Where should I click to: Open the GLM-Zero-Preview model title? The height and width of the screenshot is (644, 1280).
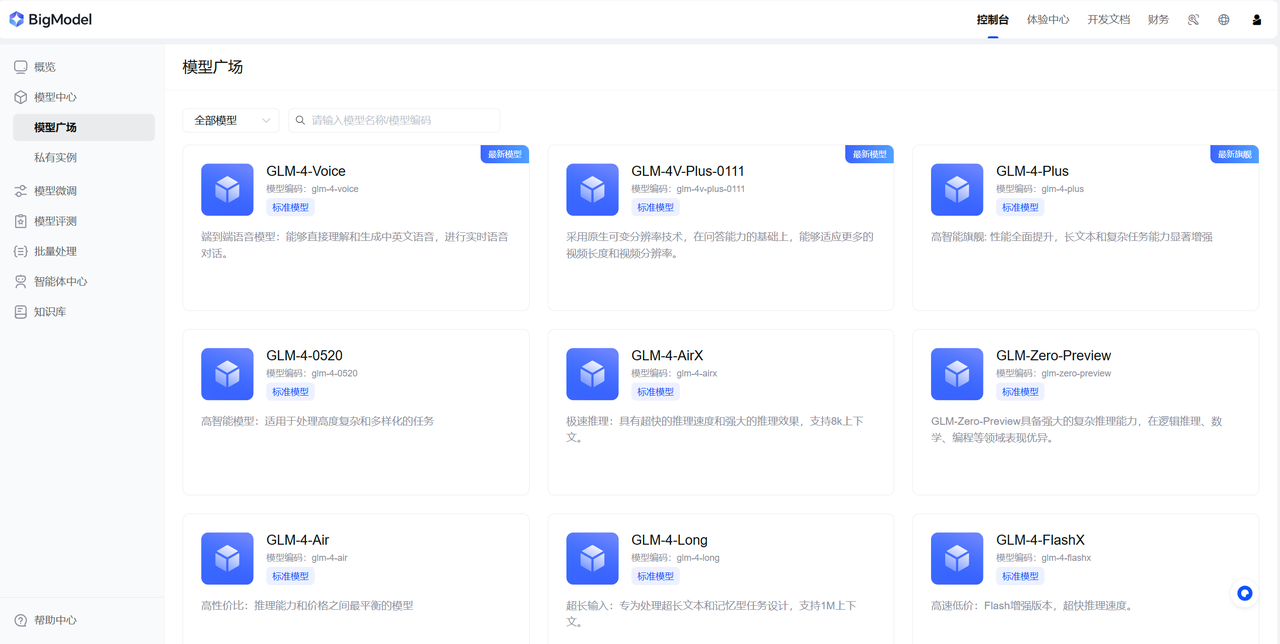1054,356
